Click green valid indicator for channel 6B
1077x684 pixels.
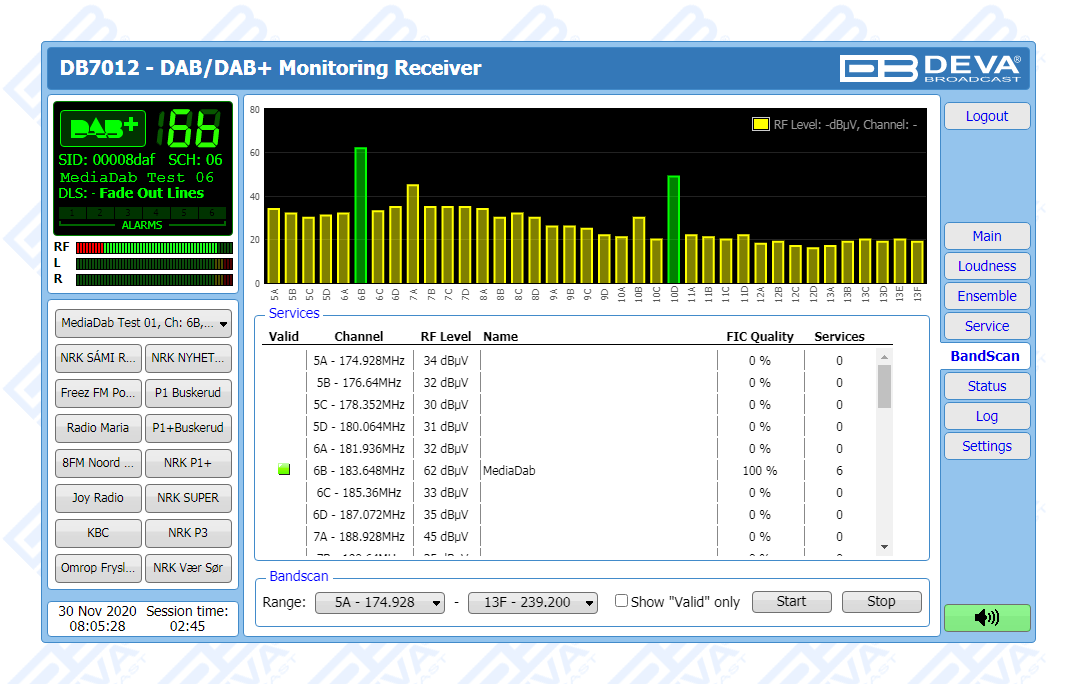coord(284,470)
